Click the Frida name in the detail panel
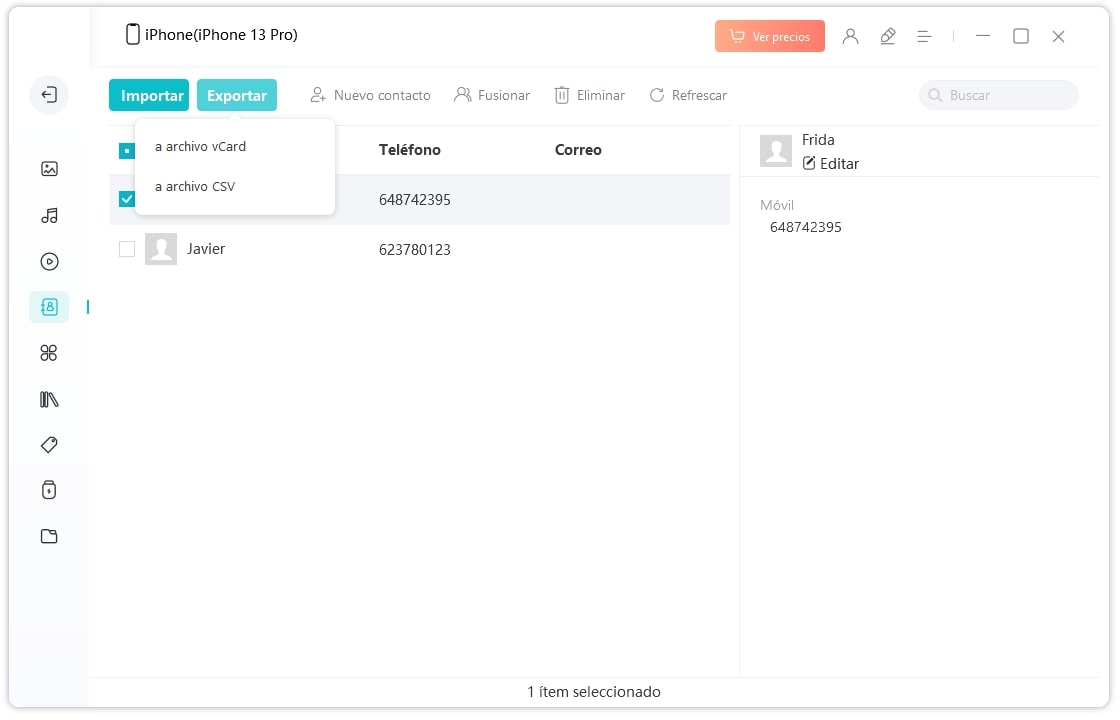The width and height of the screenshot is (1120, 720). coord(819,140)
